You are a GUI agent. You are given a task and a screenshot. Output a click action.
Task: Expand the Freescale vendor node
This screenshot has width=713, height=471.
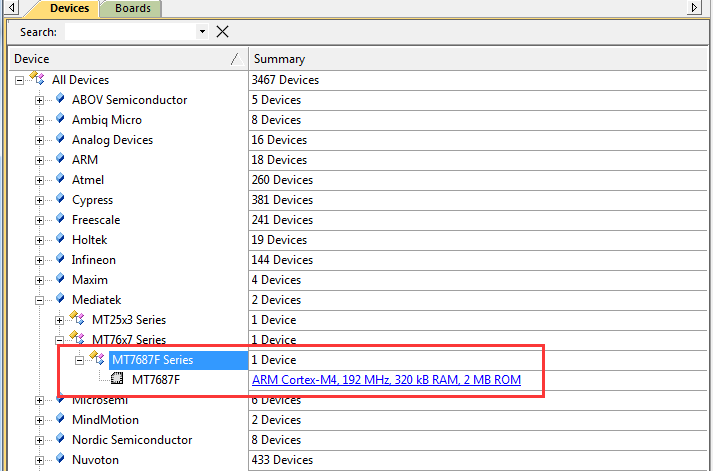[x=40, y=221]
